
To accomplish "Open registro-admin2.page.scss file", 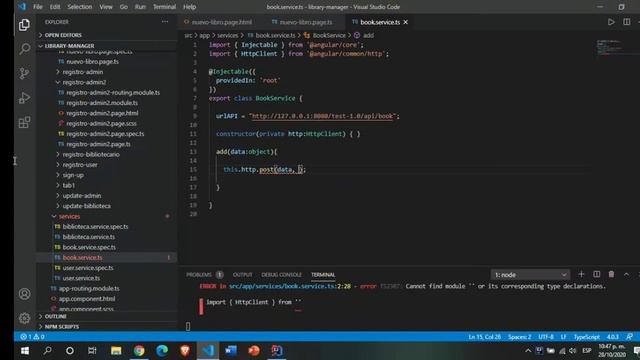I will tap(101, 123).
